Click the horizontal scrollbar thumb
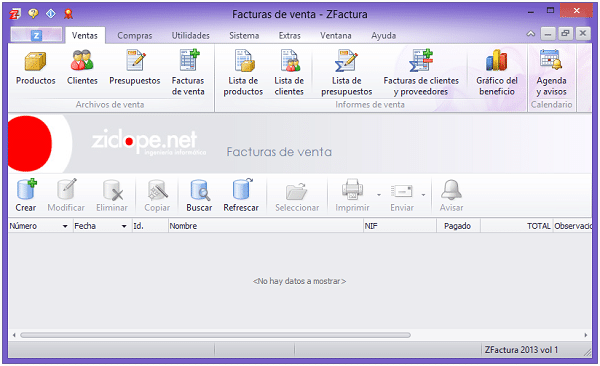The height and width of the screenshot is (366, 600). point(215,335)
